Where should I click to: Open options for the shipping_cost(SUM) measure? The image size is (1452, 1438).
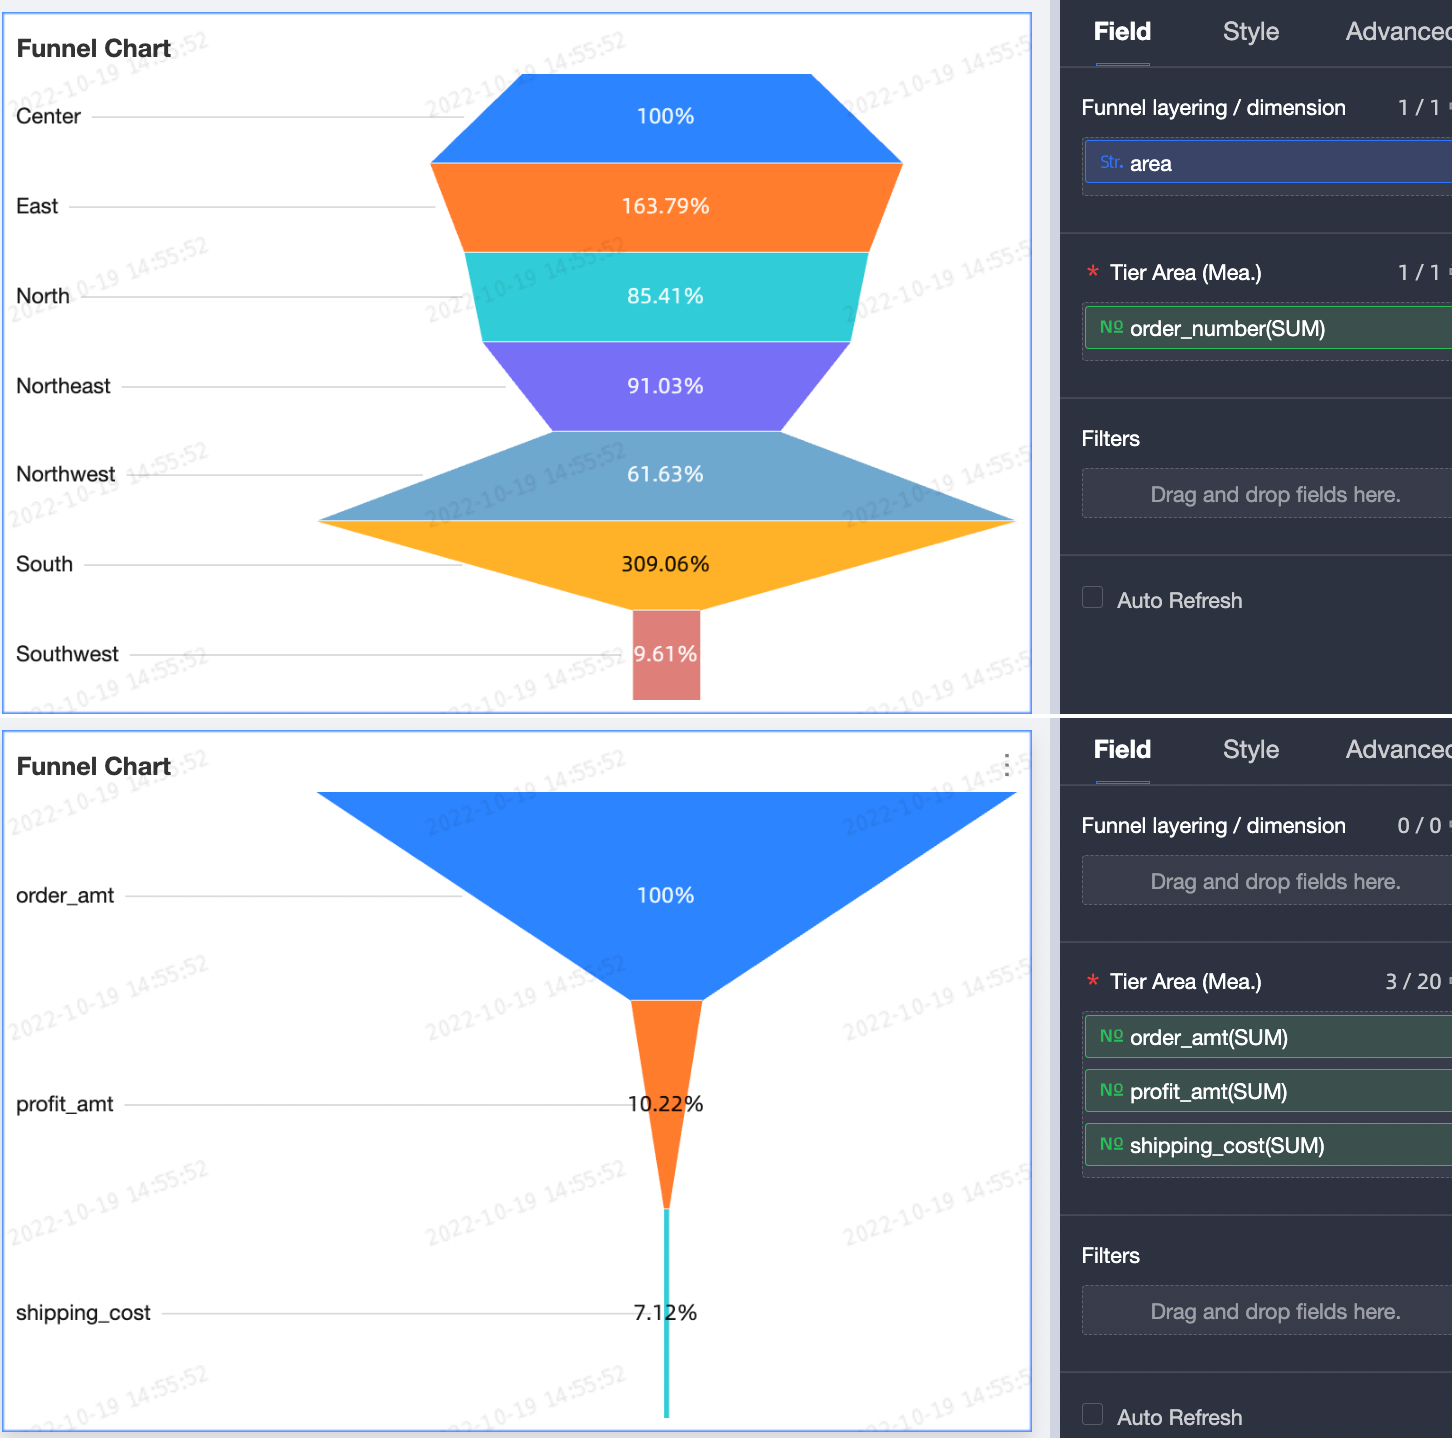tap(1265, 1145)
